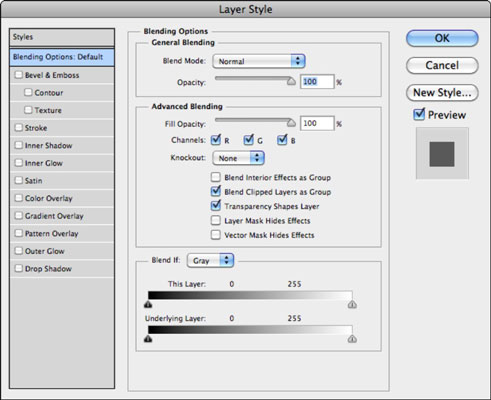Open the Gradient Overlay settings row
The width and height of the screenshot is (491, 400).
[x=62, y=216]
